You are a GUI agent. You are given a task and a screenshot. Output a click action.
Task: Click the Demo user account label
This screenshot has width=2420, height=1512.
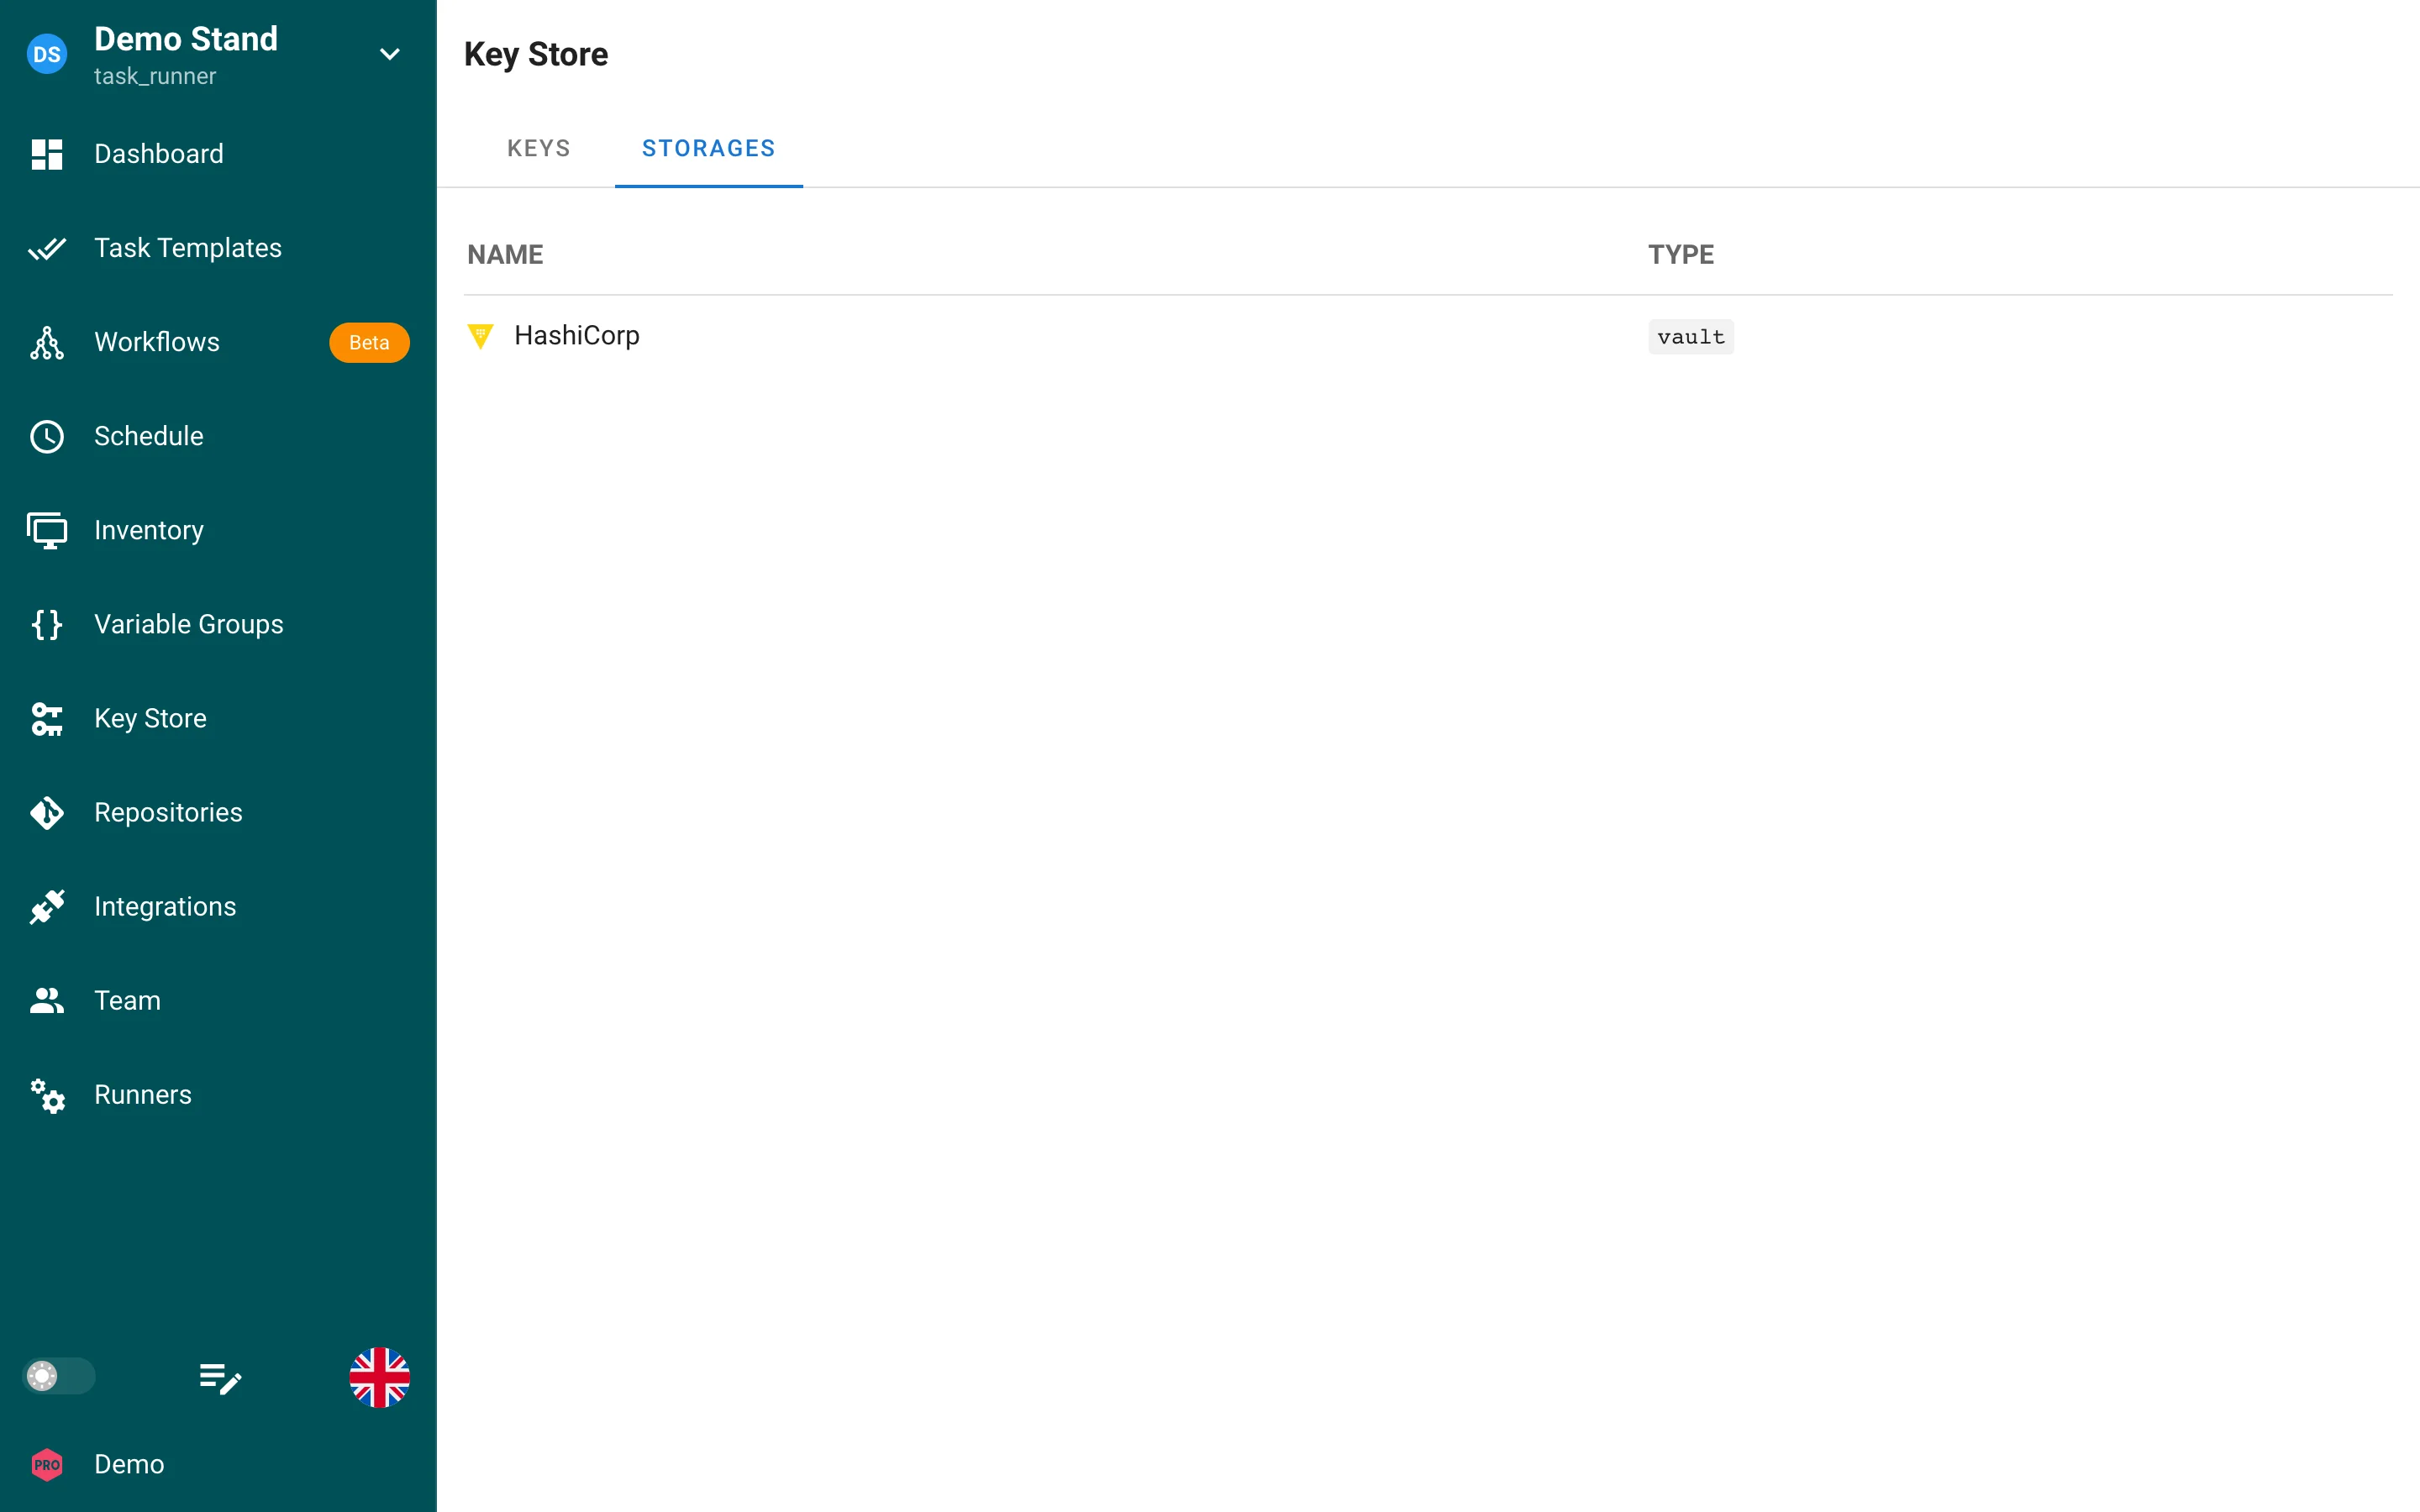click(x=129, y=1464)
